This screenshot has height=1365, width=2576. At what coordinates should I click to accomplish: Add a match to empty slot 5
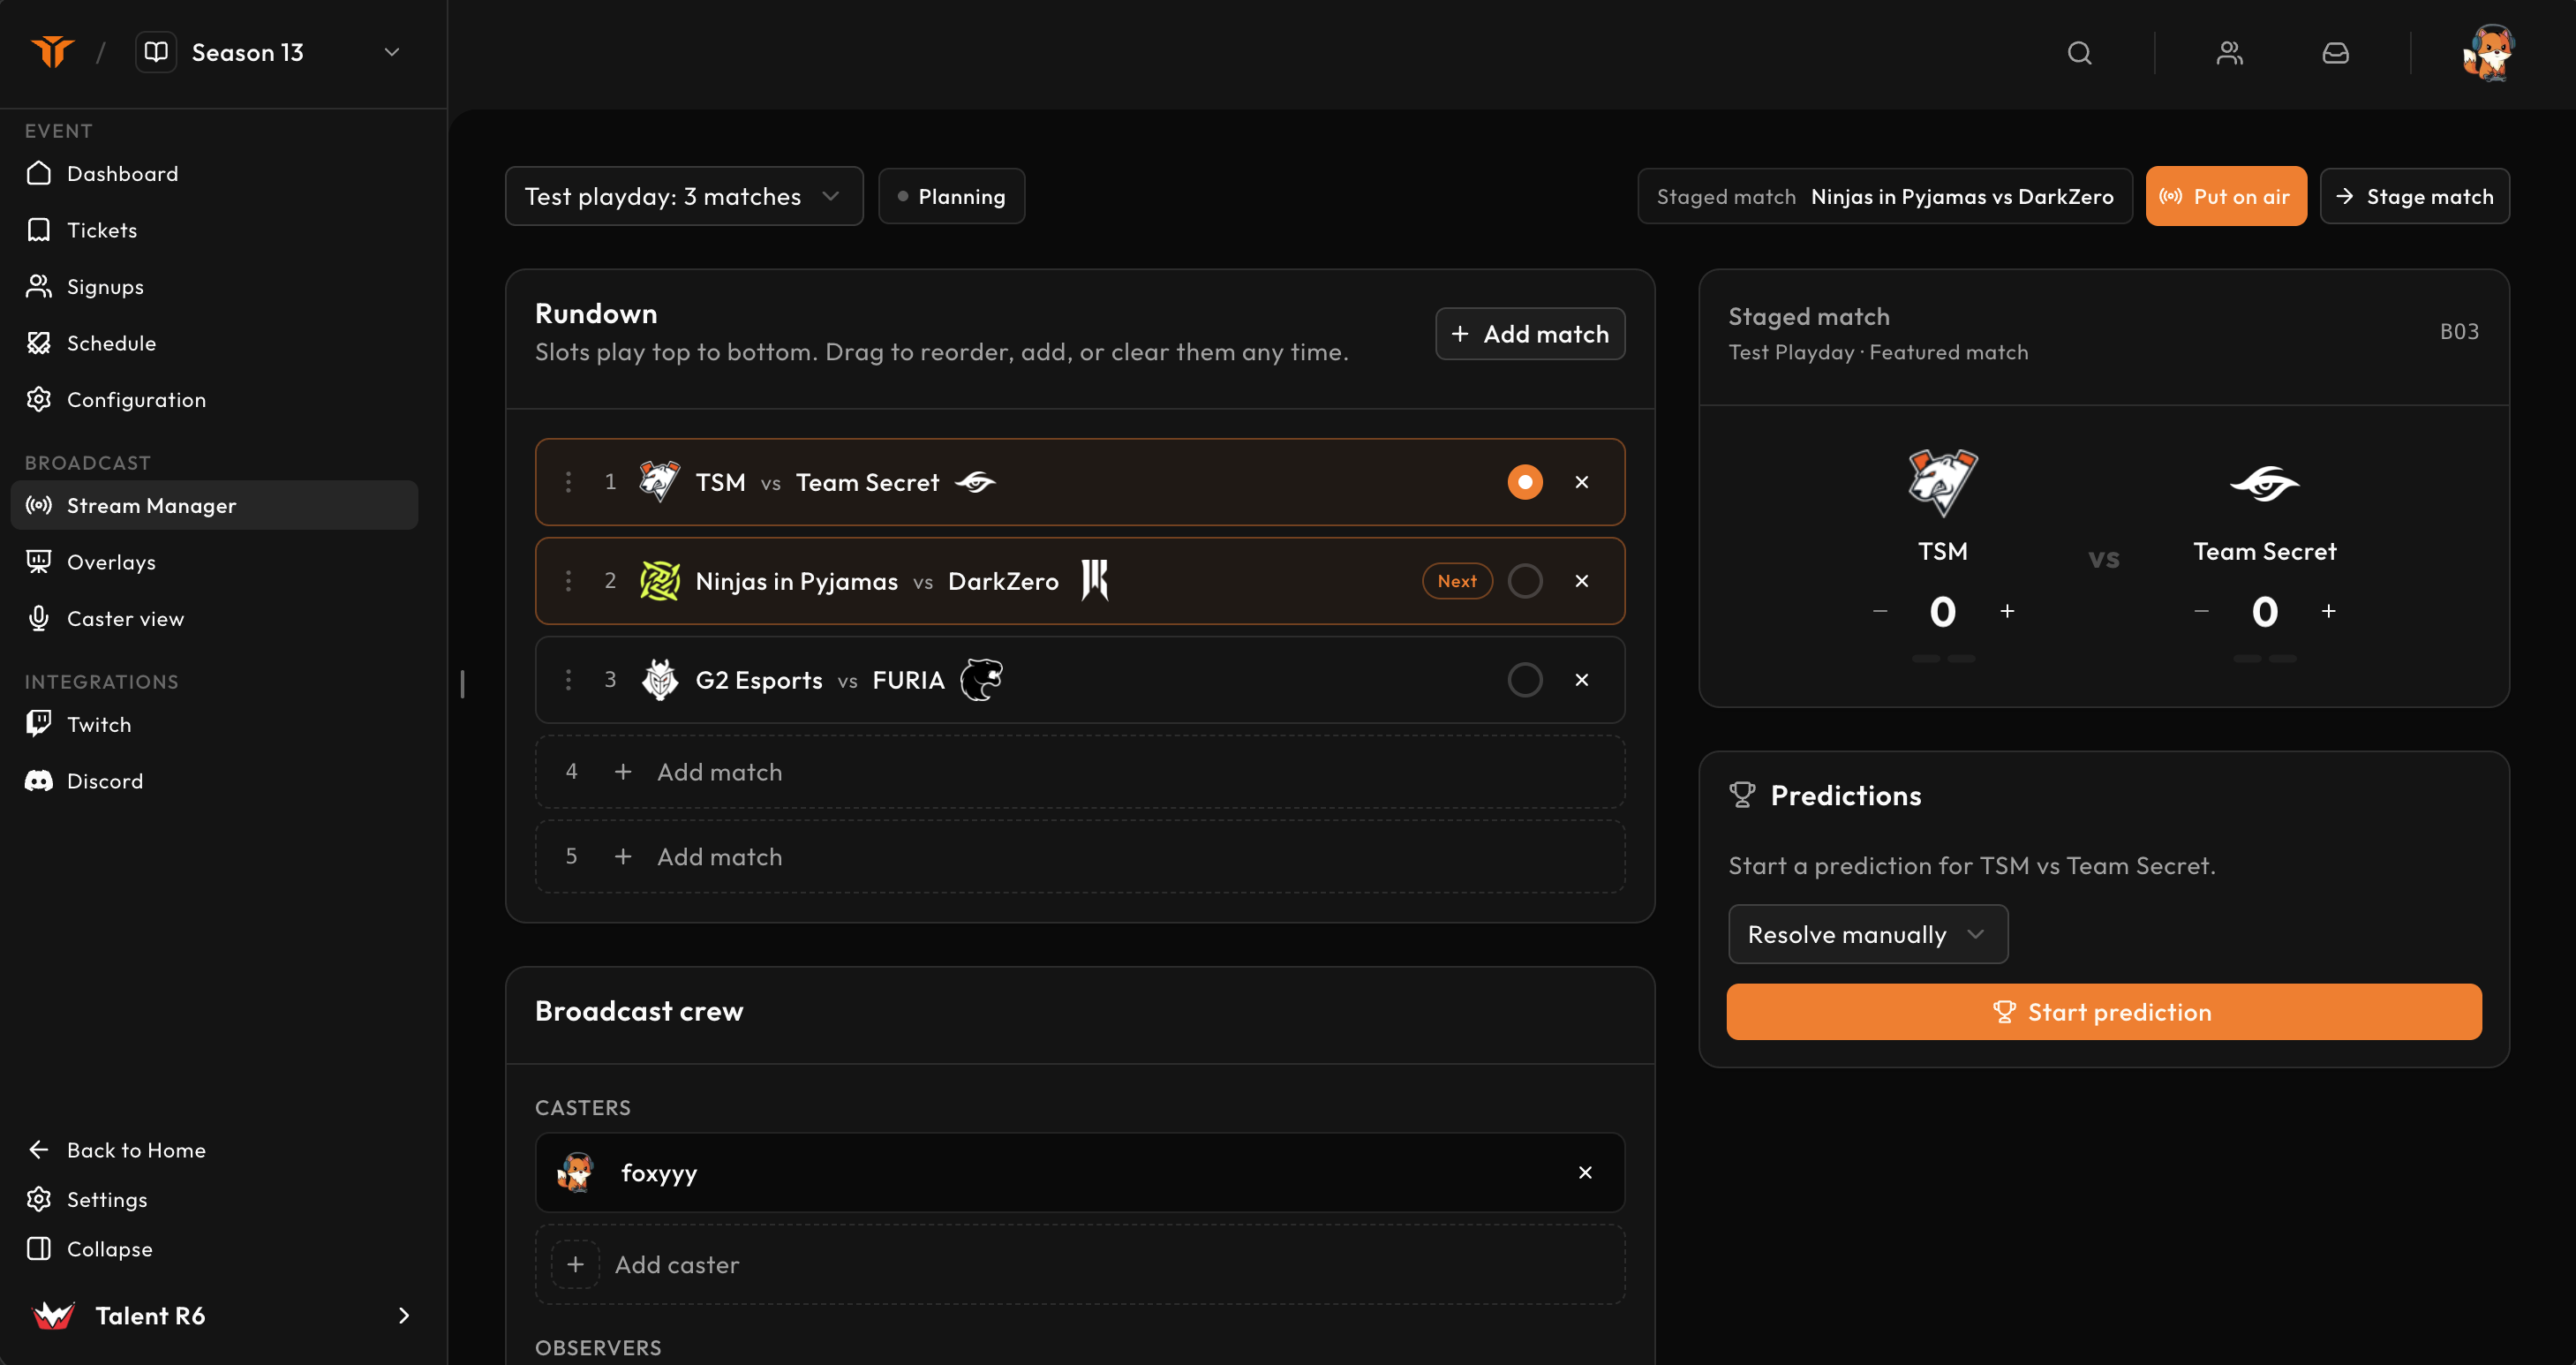click(x=1079, y=857)
